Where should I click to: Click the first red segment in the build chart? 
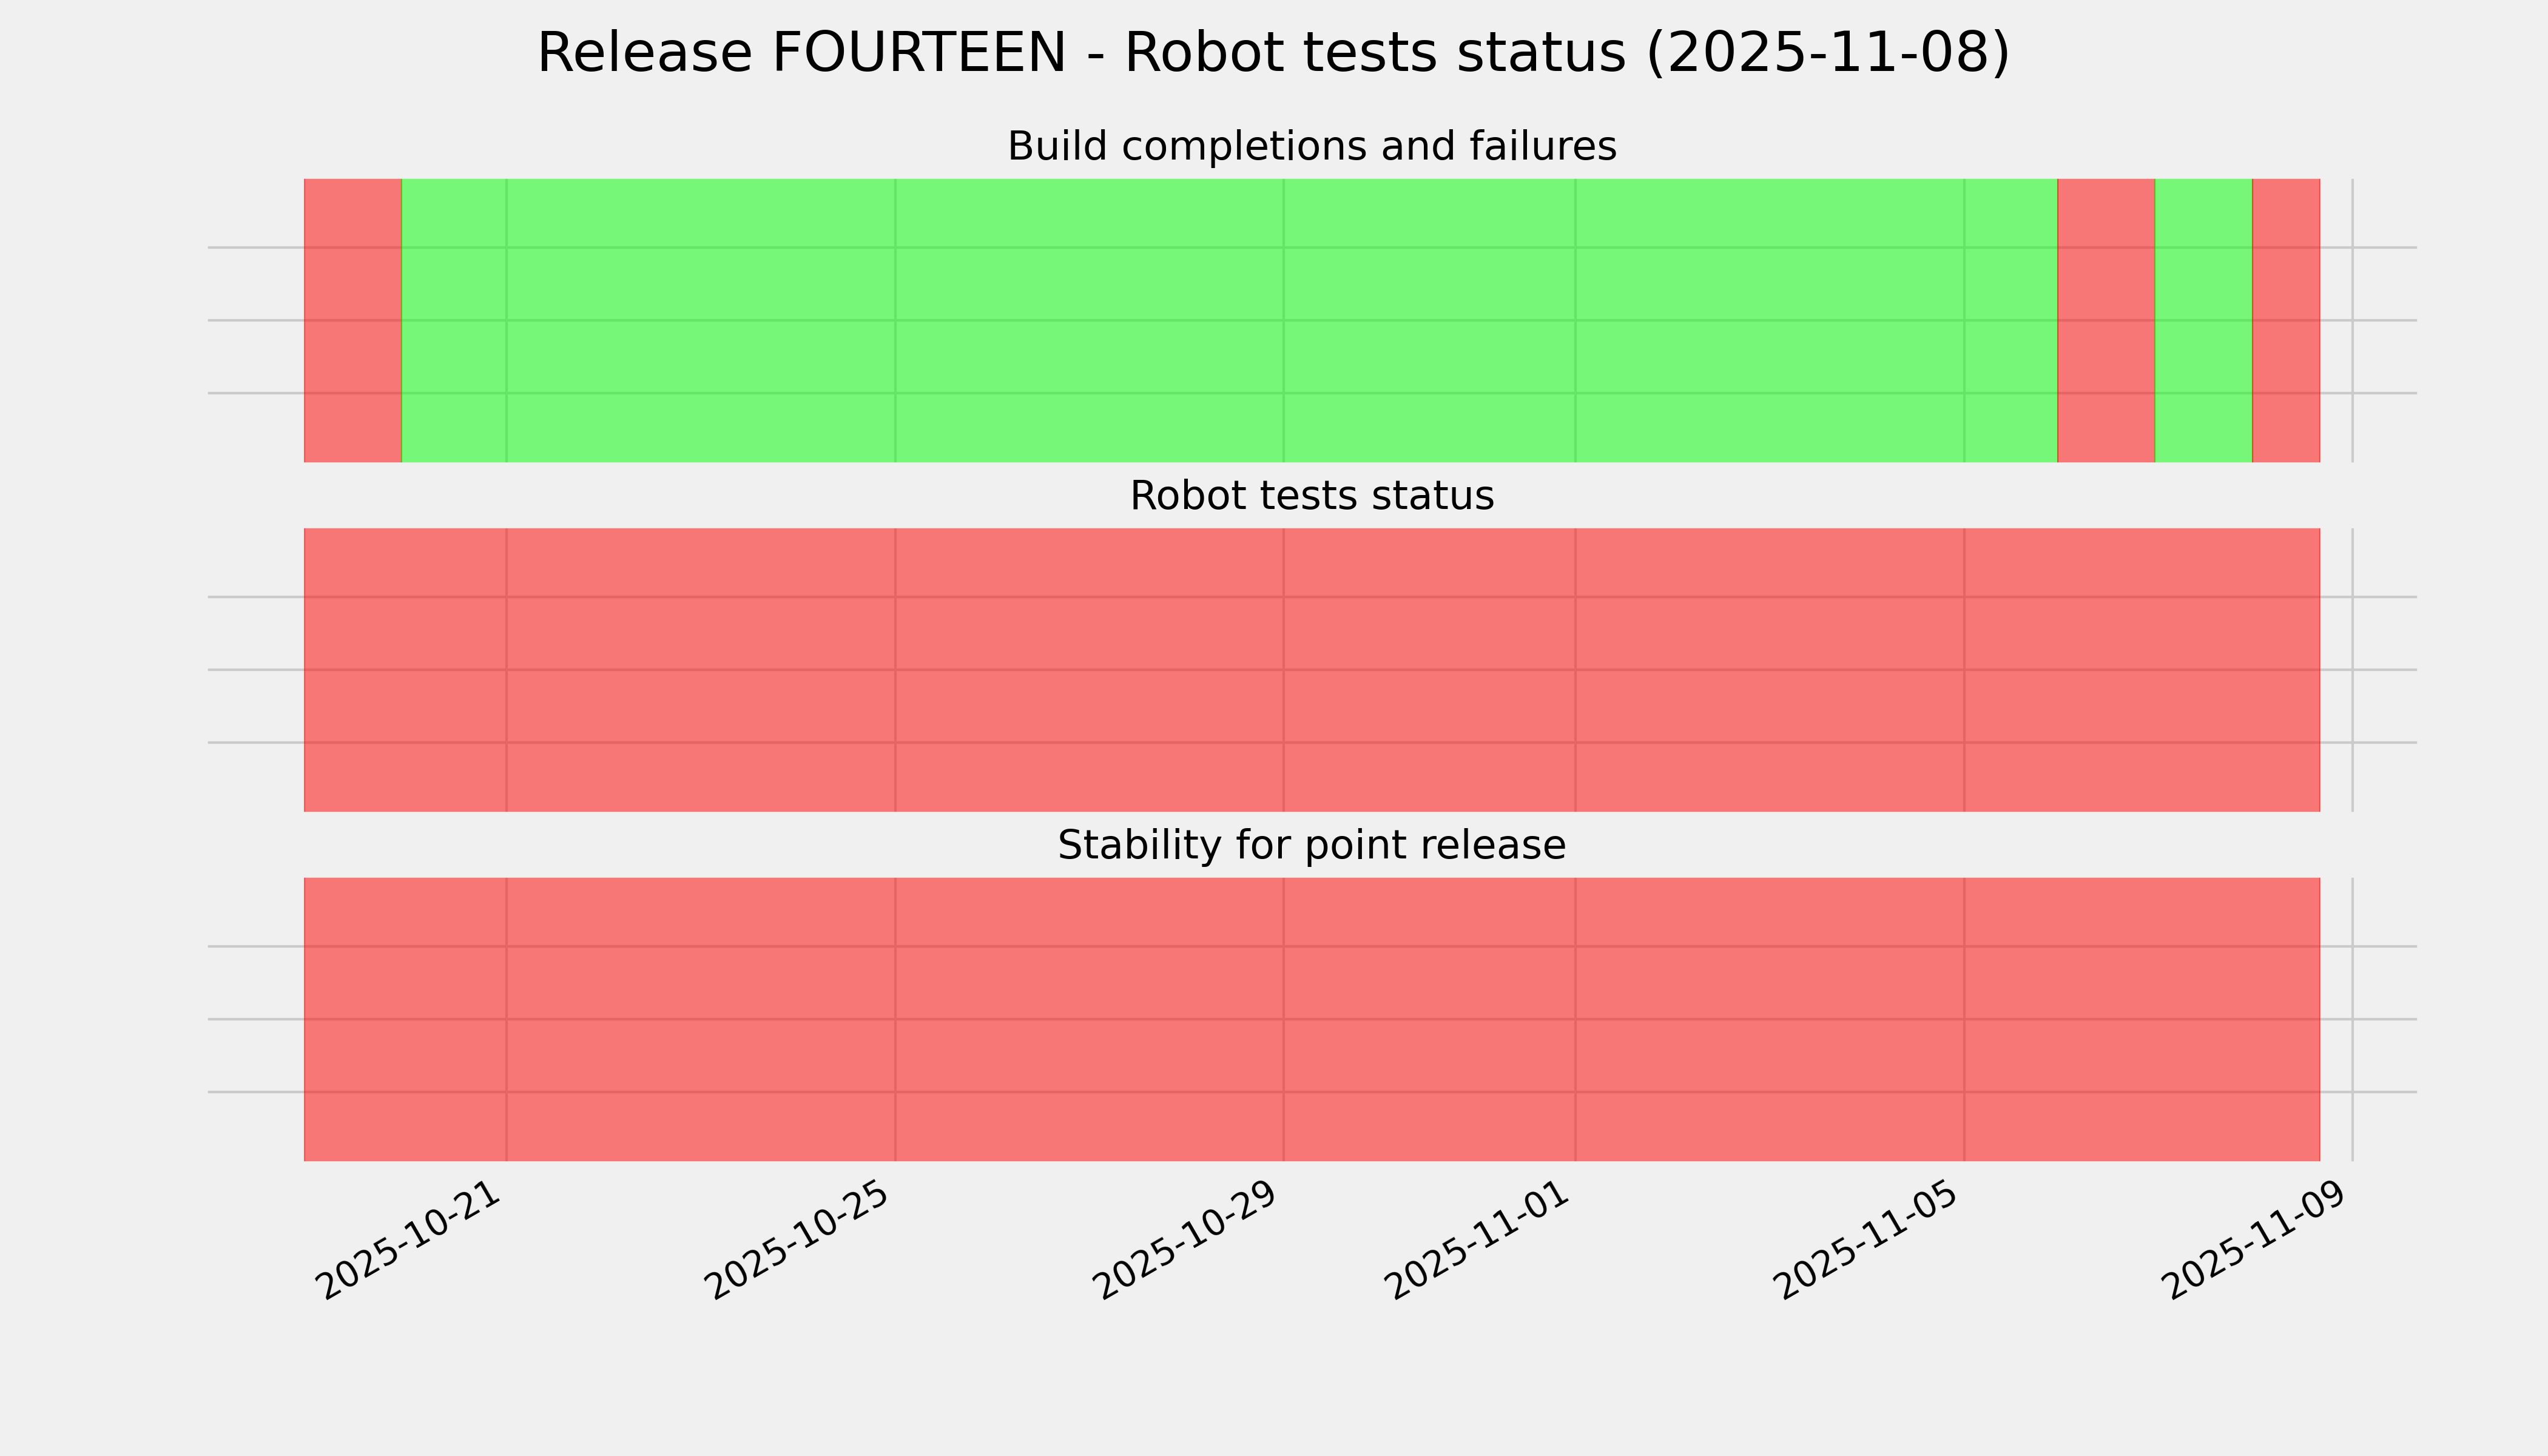pyautogui.click(x=352, y=320)
